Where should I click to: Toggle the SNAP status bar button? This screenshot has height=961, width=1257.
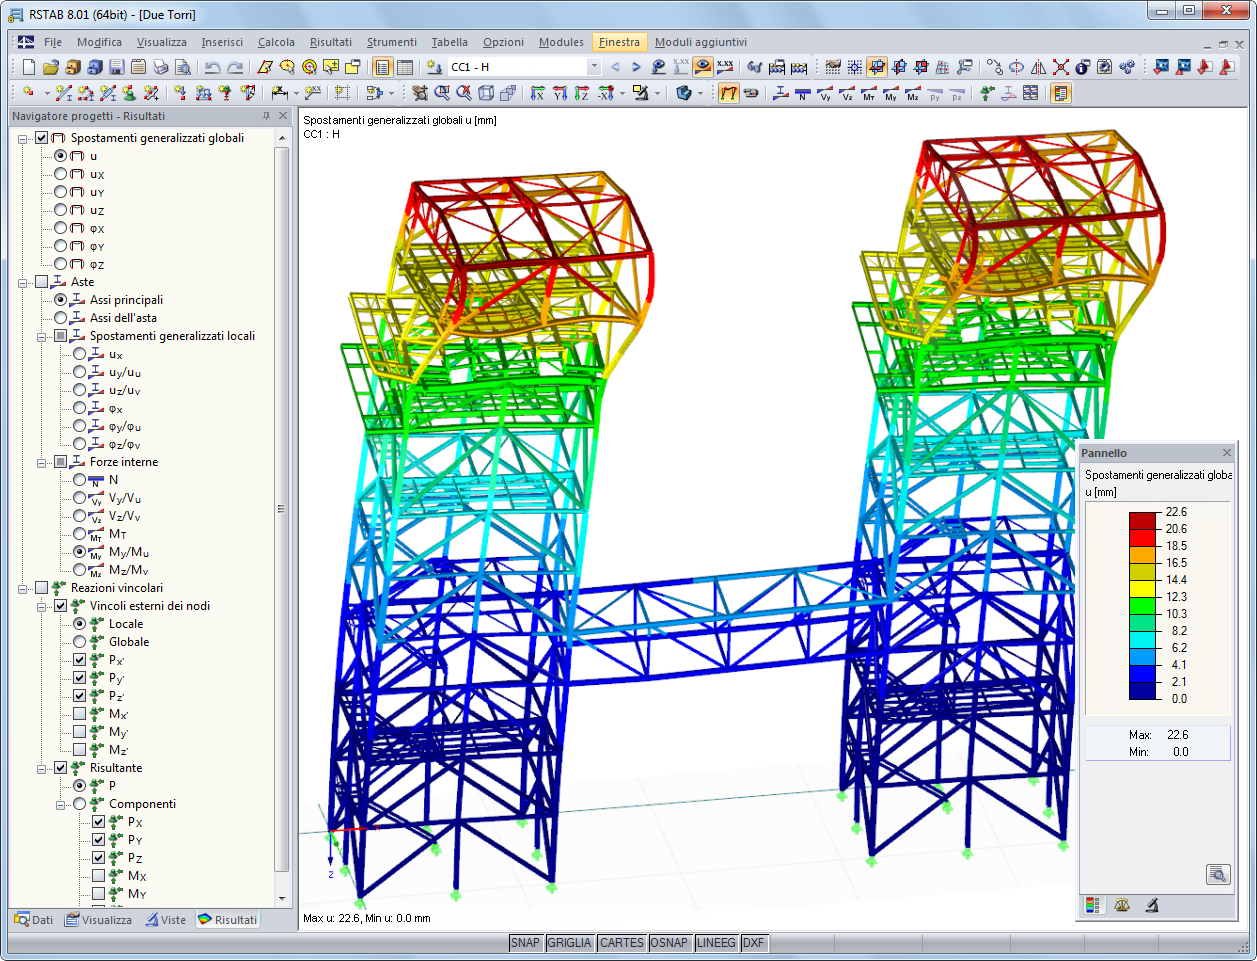click(x=525, y=943)
